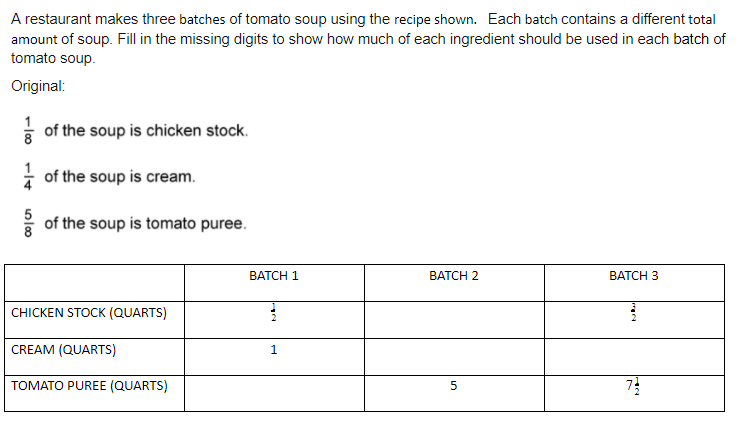Click the Batch 3 chicken stock fraction value

coord(633,313)
